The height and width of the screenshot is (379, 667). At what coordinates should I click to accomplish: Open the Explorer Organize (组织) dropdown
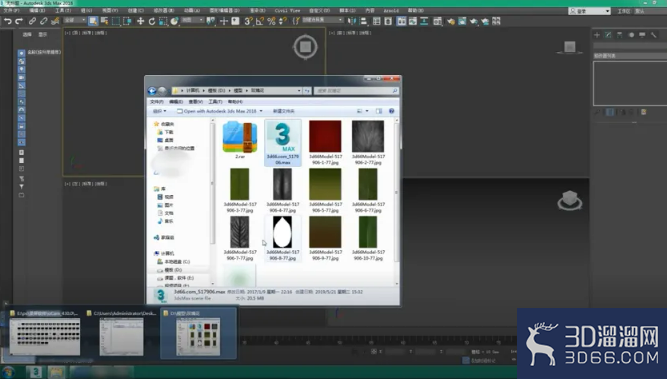point(160,111)
